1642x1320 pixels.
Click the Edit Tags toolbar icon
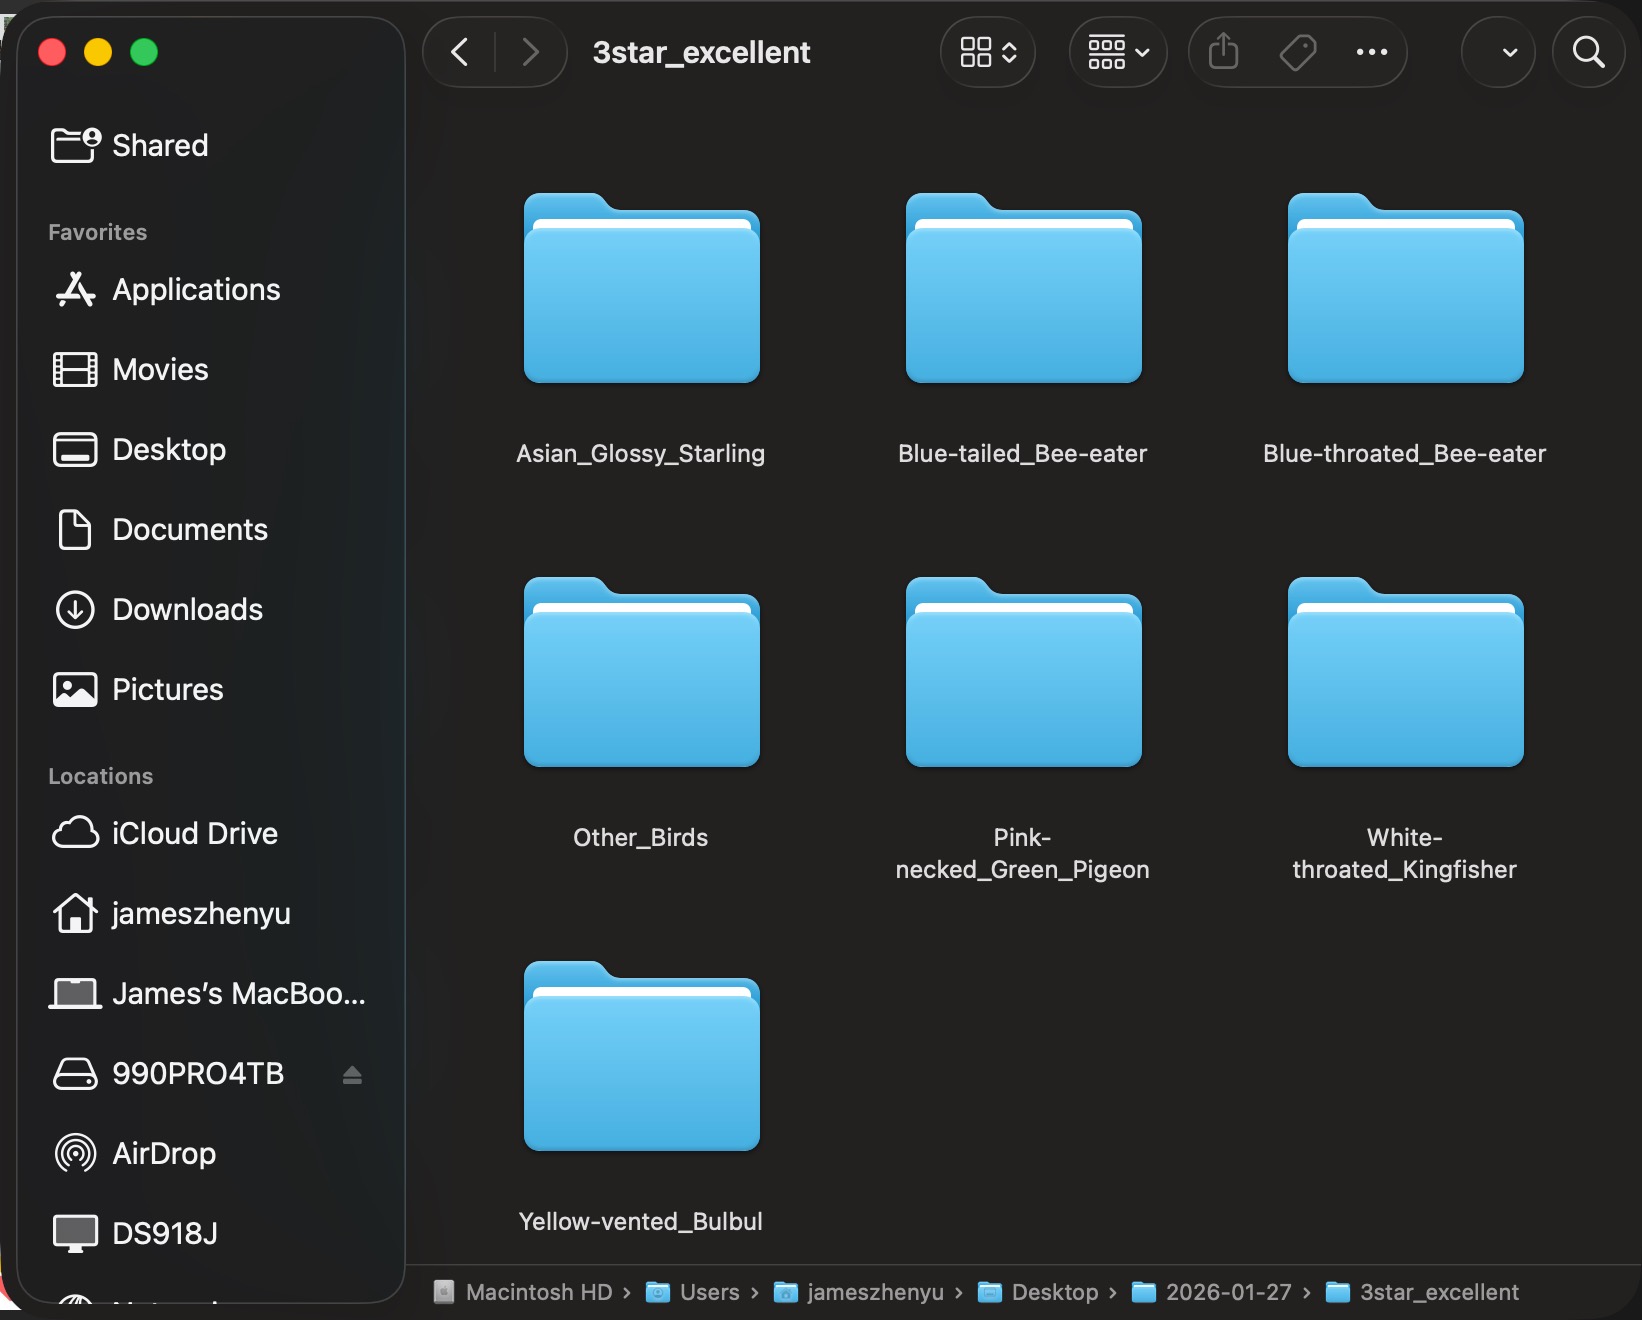(x=1297, y=52)
